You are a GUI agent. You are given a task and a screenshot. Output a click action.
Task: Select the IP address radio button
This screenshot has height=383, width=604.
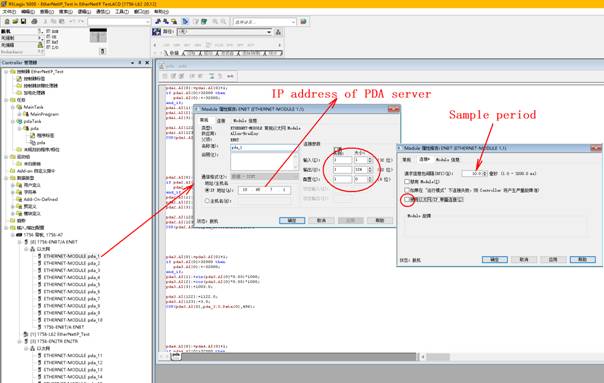pyautogui.click(x=207, y=190)
